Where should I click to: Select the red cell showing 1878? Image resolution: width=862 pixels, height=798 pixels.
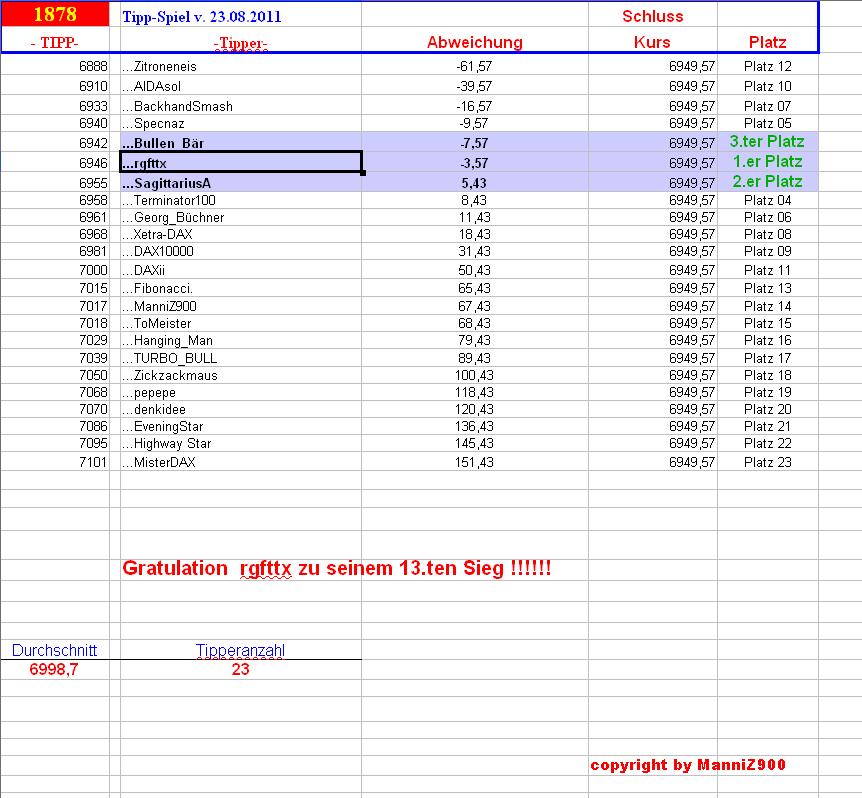tap(55, 14)
